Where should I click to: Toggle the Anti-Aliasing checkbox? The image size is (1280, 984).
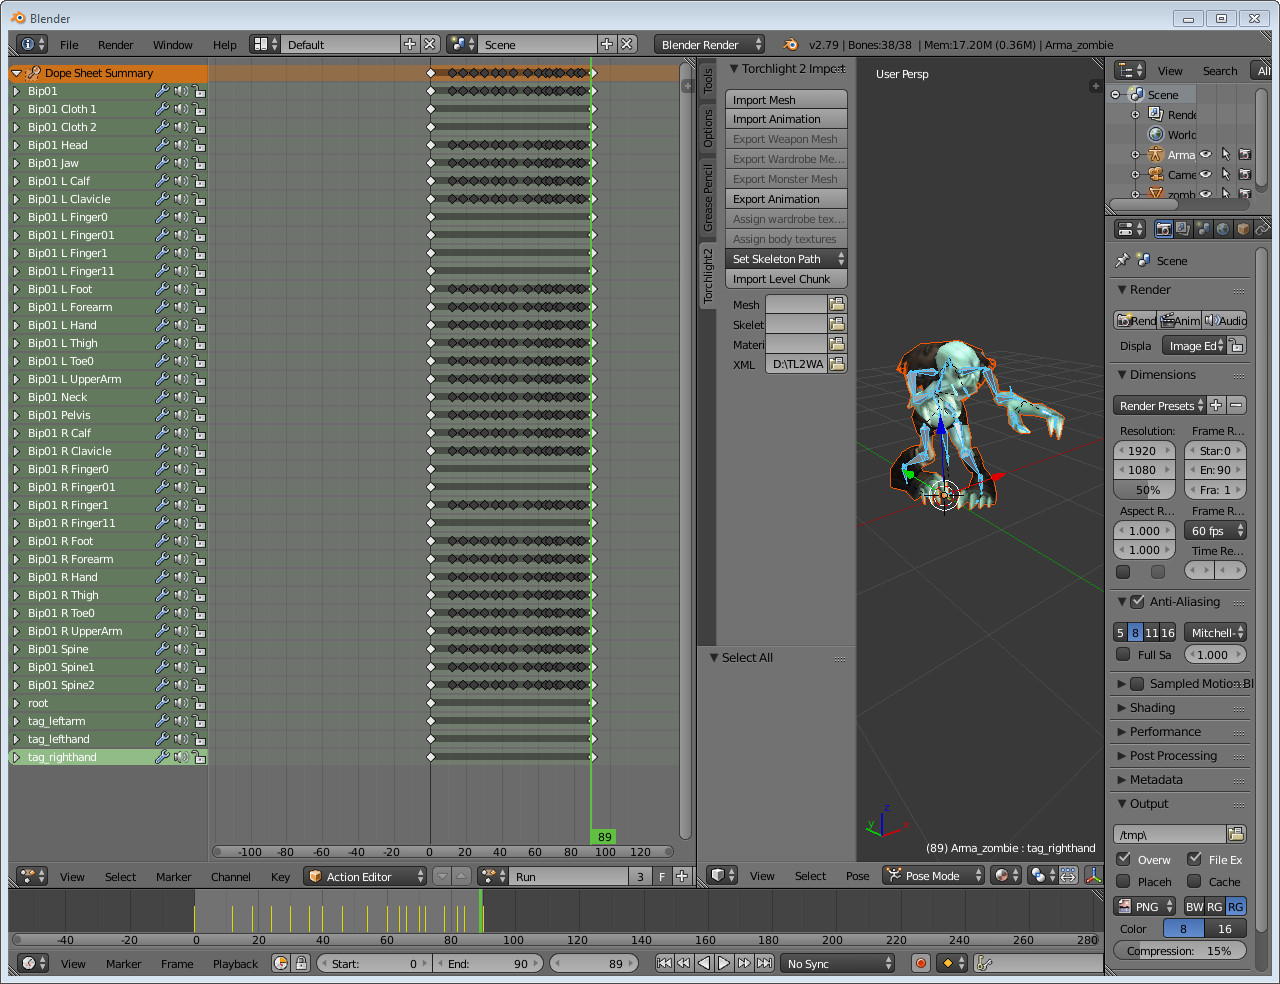pyautogui.click(x=1137, y=602)
